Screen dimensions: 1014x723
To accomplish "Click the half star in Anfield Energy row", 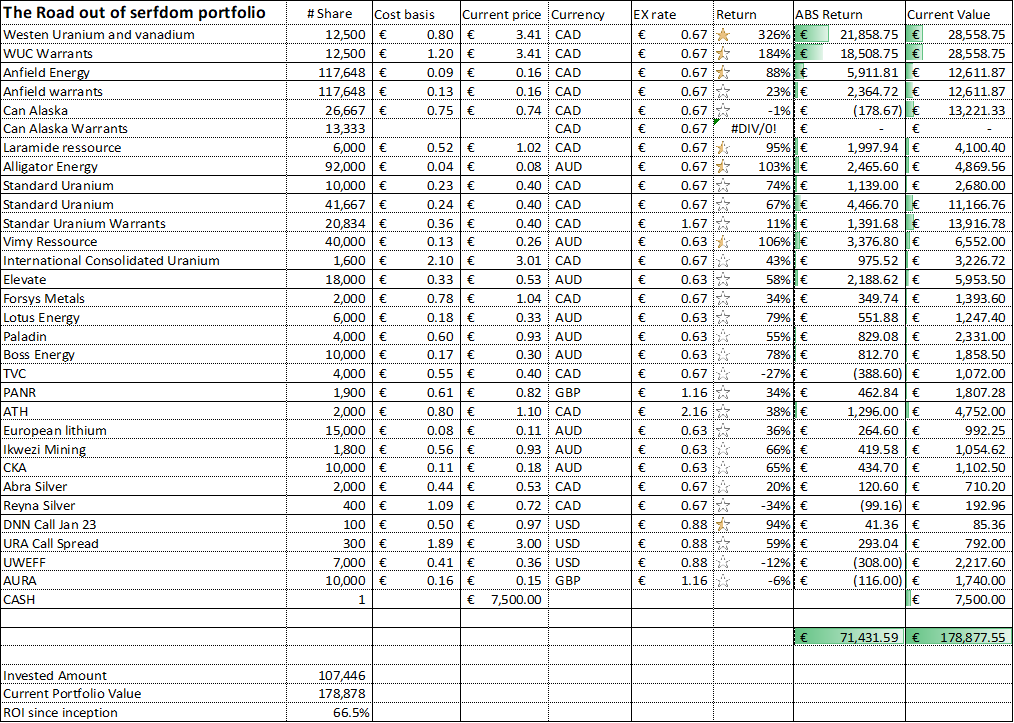I will (x=724, y=72).
